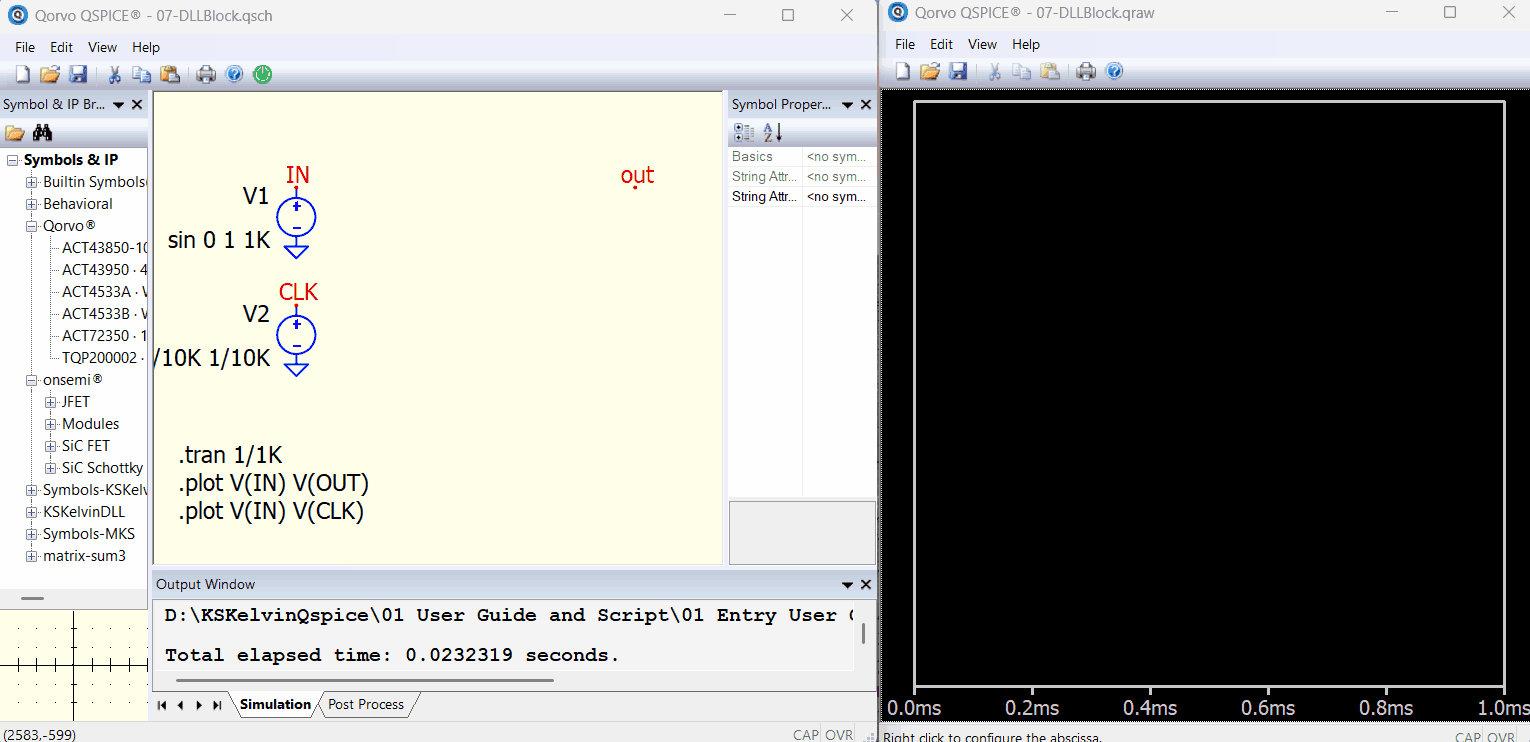Open the File menu in the .qraw window
The image size is (1530, 742).
tap(905, 44)
